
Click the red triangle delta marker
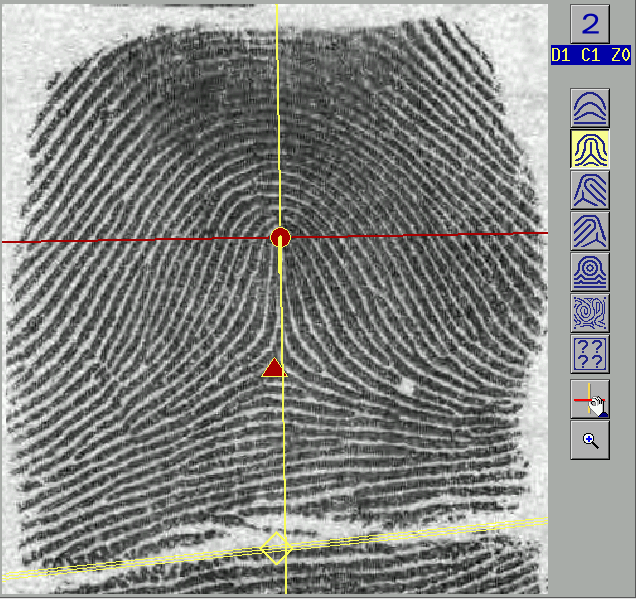274,367
